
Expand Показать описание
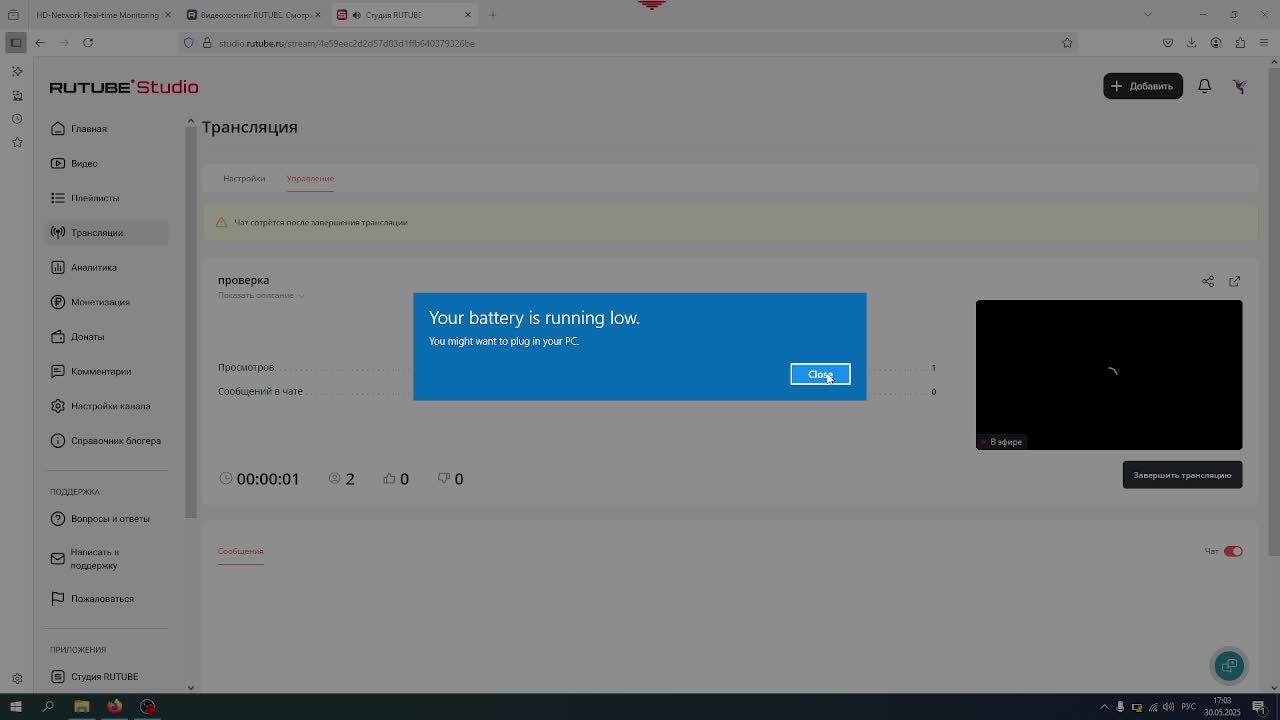(261, 295)
